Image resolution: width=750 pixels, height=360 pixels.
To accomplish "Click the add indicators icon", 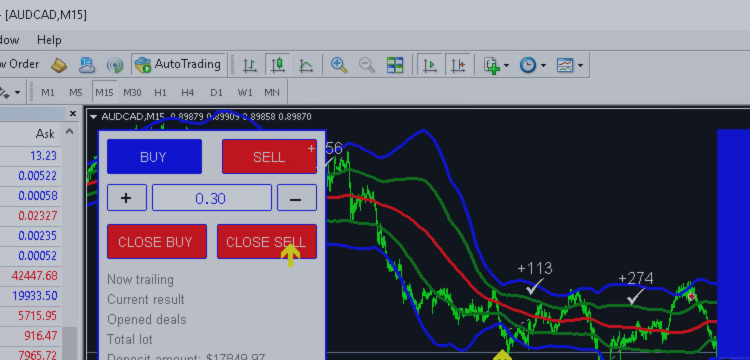I will 492,65.
